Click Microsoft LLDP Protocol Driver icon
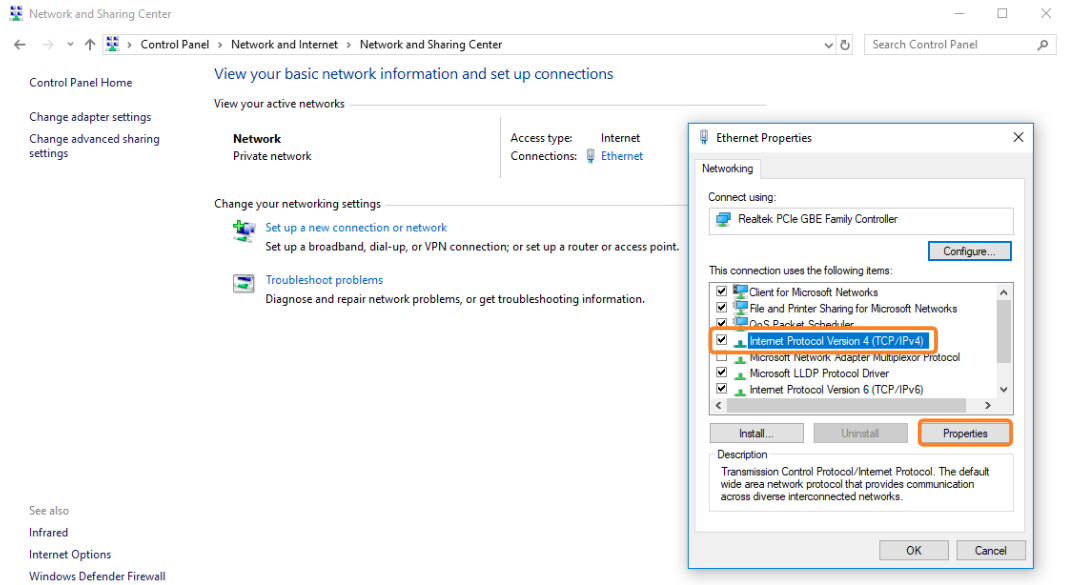Screen dimensions: 1066x585 pyautogui.click(x=740, y=374)
